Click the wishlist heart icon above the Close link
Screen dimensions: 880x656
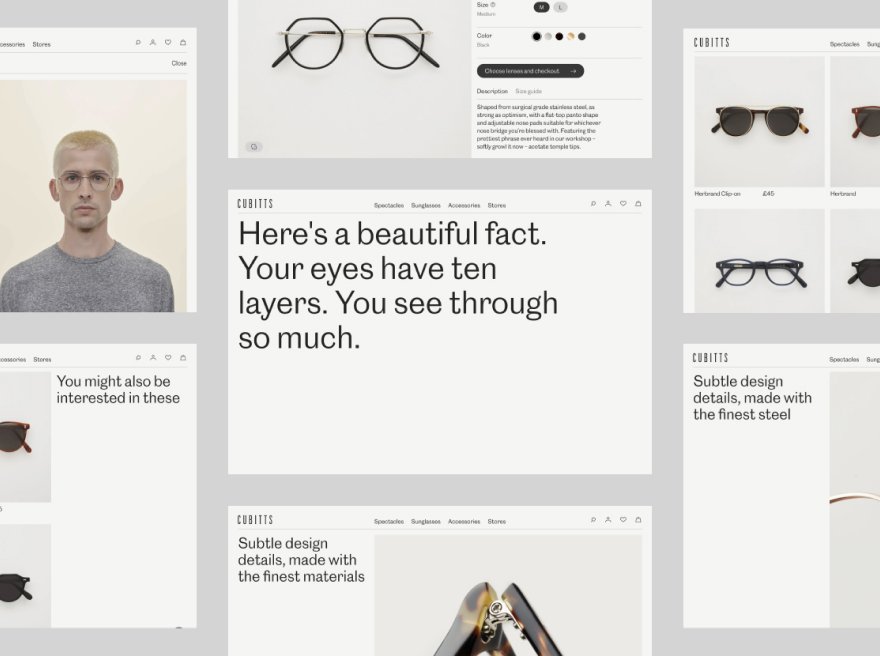168,43
